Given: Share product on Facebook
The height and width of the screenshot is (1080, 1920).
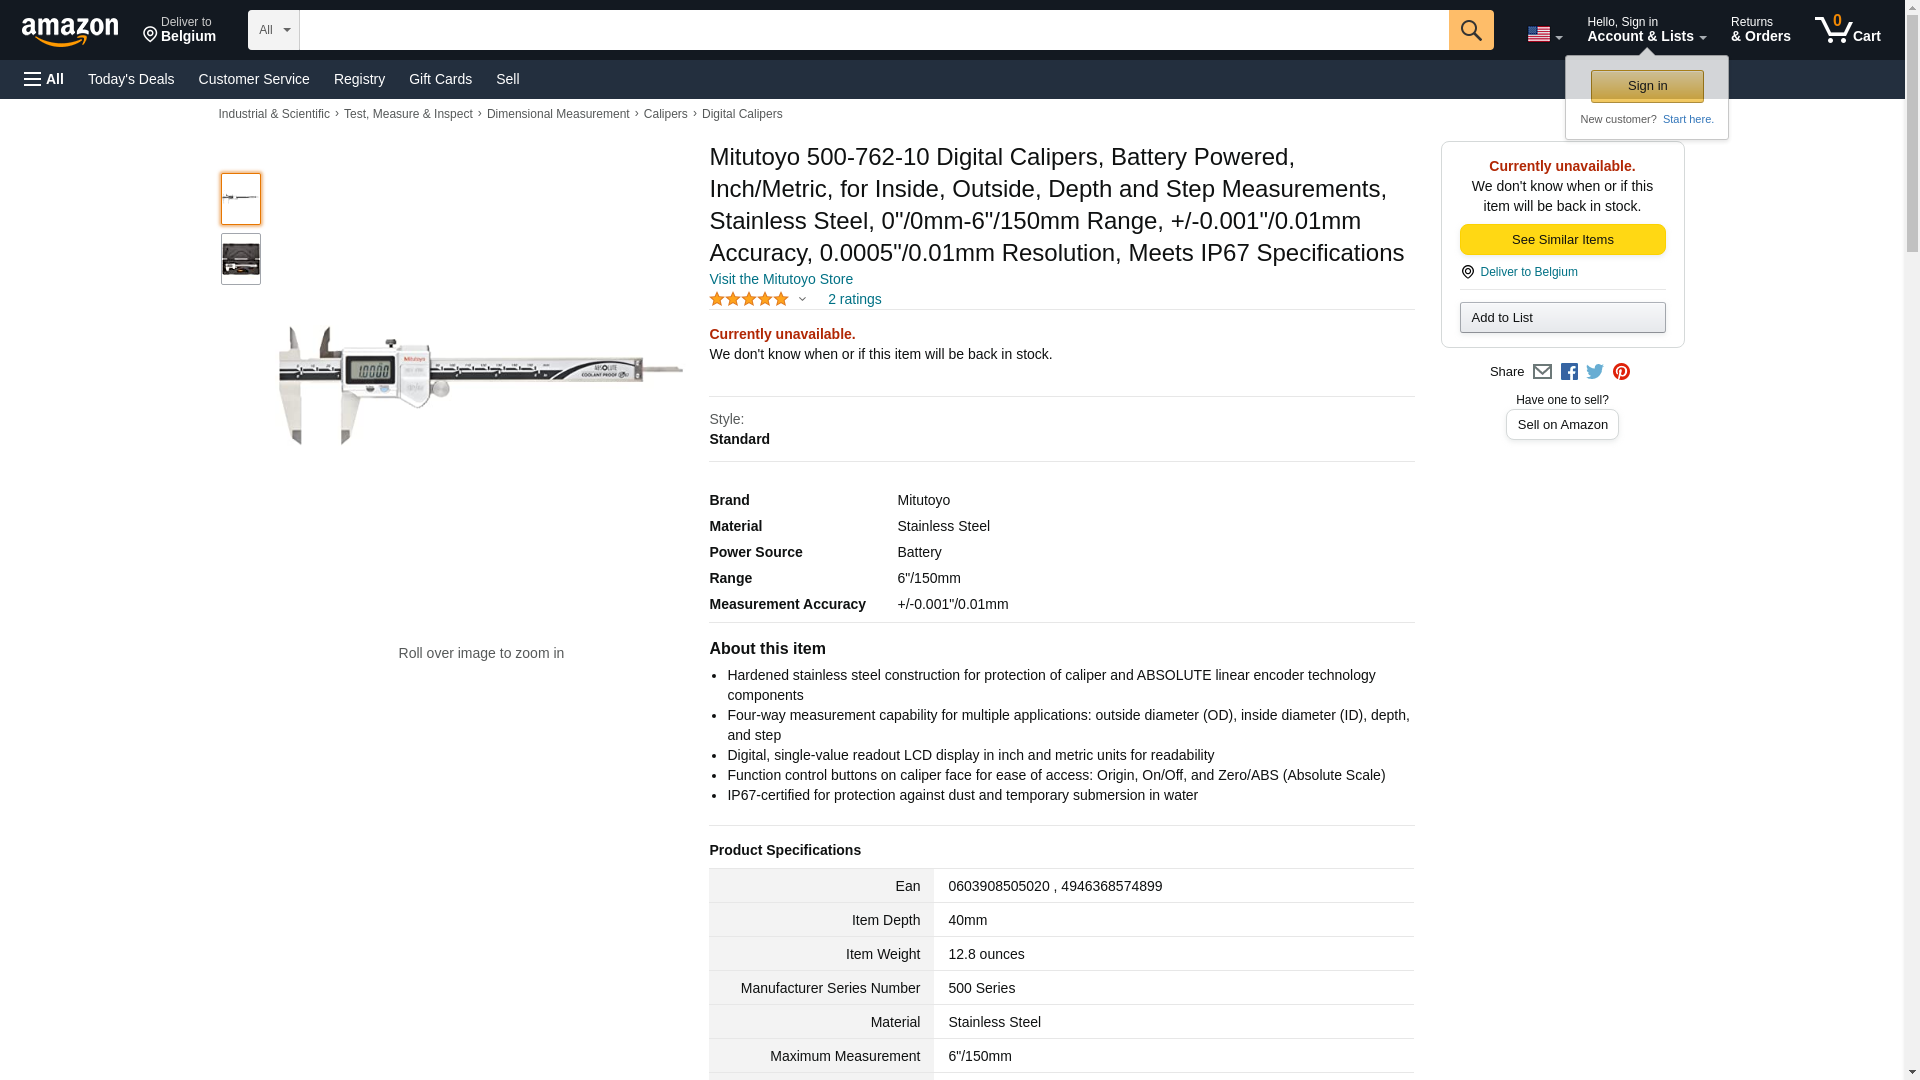Looking at the screenshot, I should 1569,372.
